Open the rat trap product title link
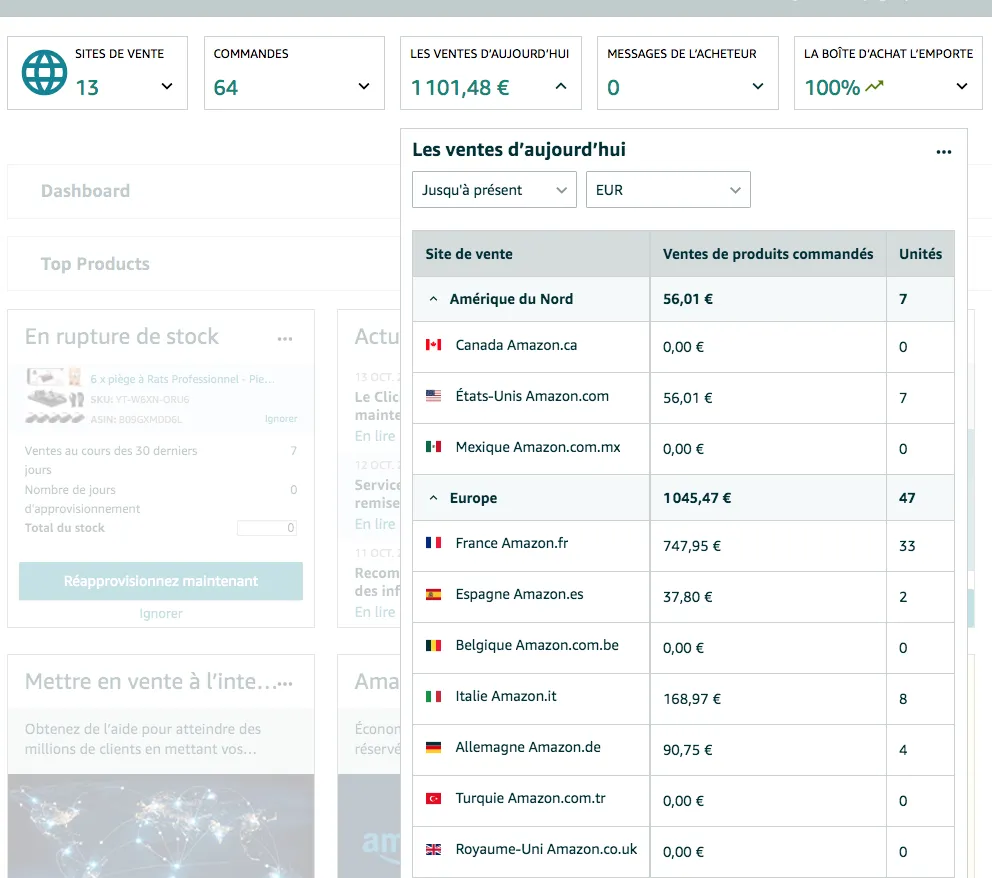The height and width of the screenshot is (878, 992). (x=182, y=379)
